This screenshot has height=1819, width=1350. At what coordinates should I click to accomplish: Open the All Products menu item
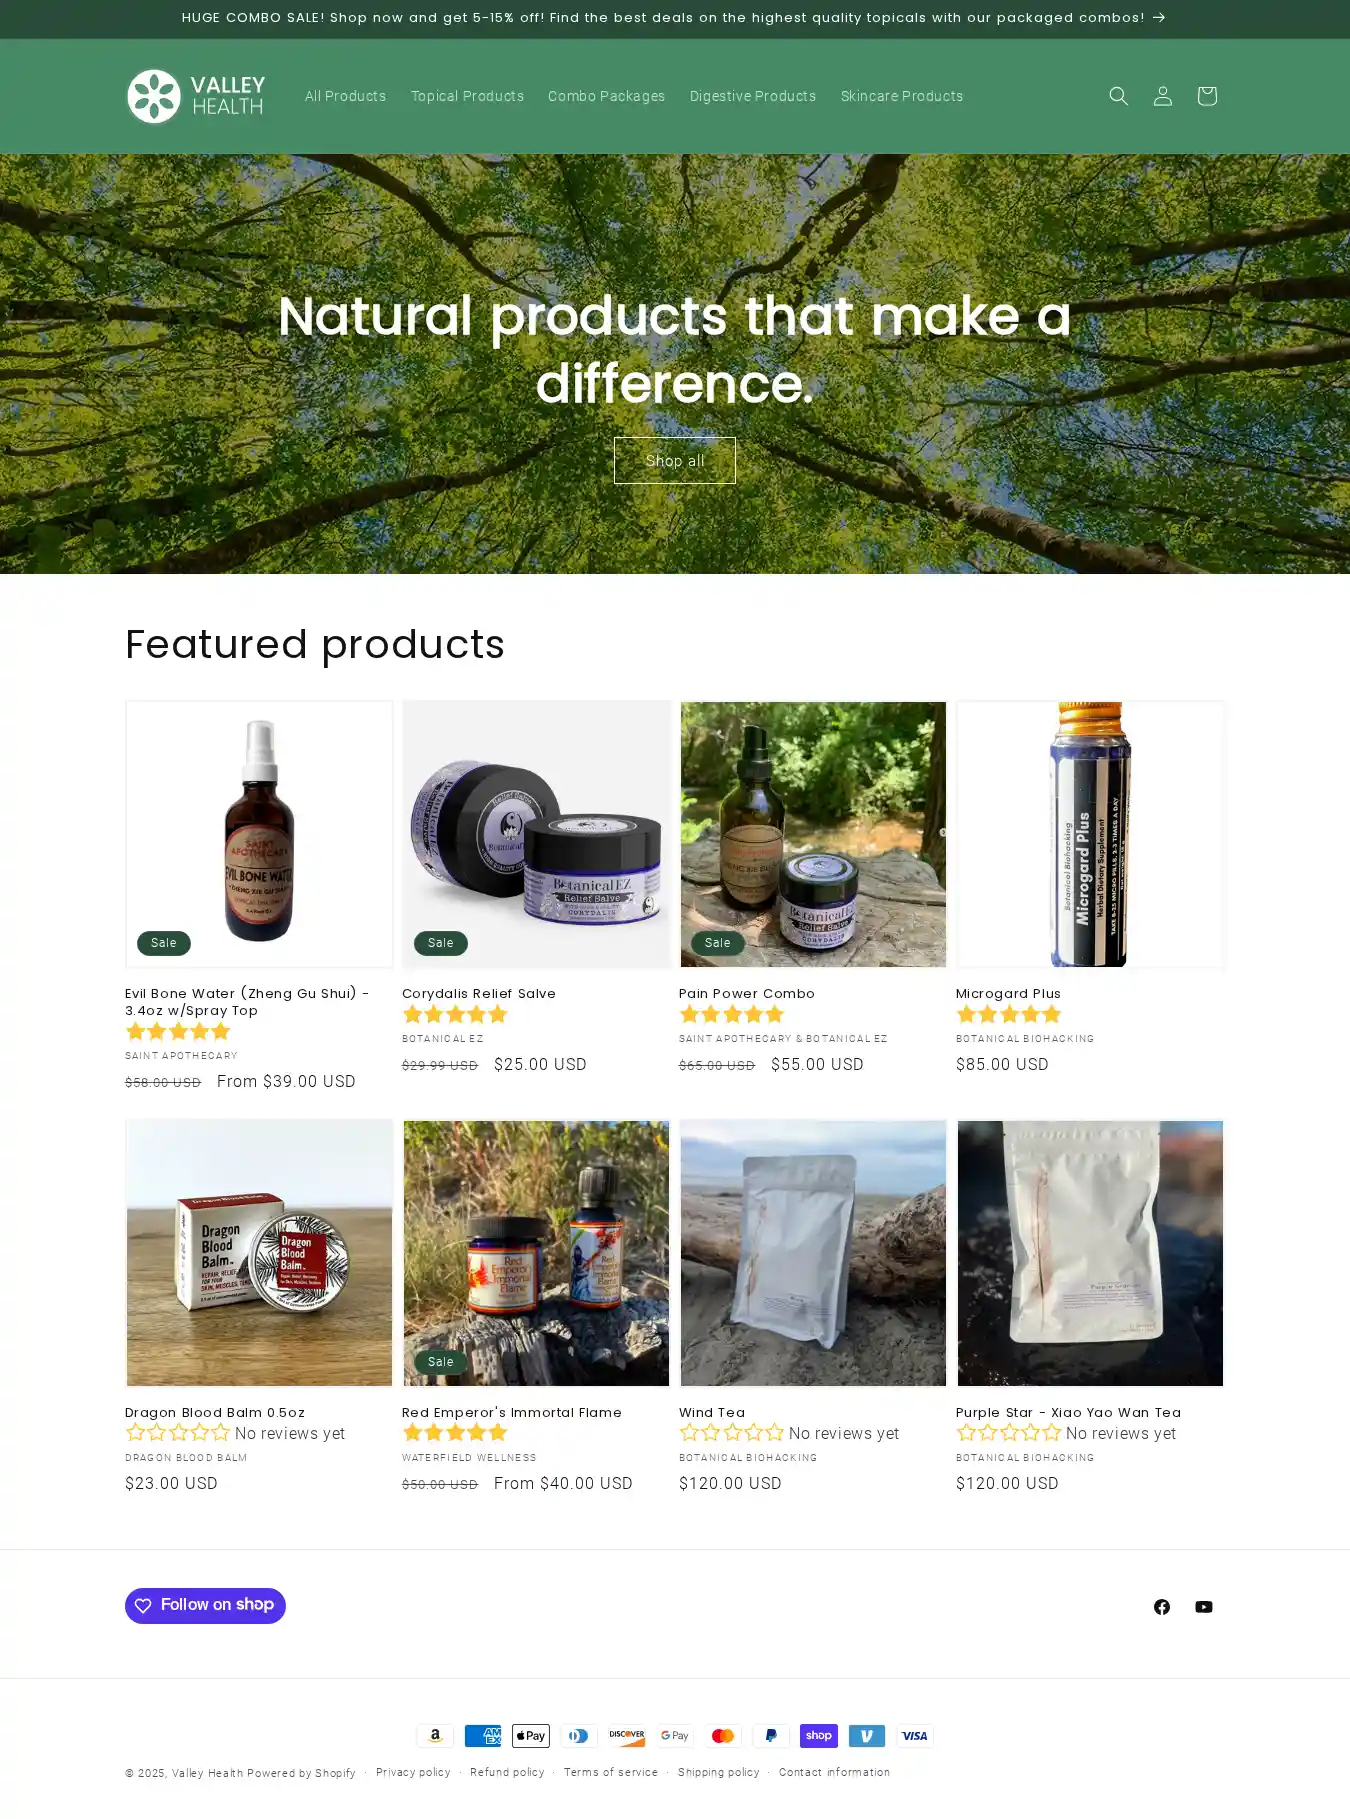coord(345,96)
